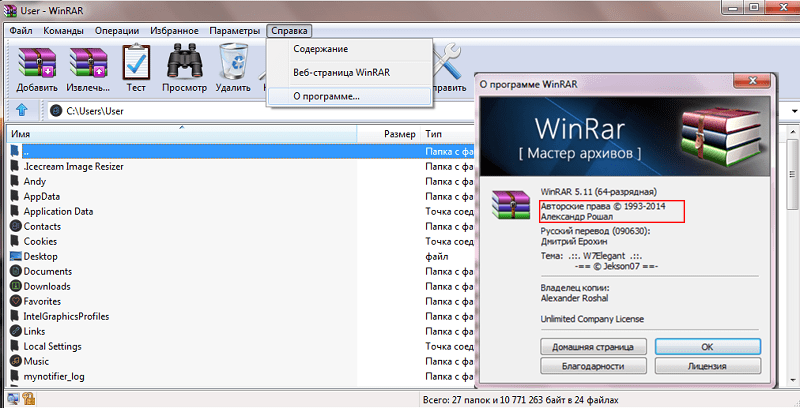Select .Icecream Image Resizer folder

[73, 166]
